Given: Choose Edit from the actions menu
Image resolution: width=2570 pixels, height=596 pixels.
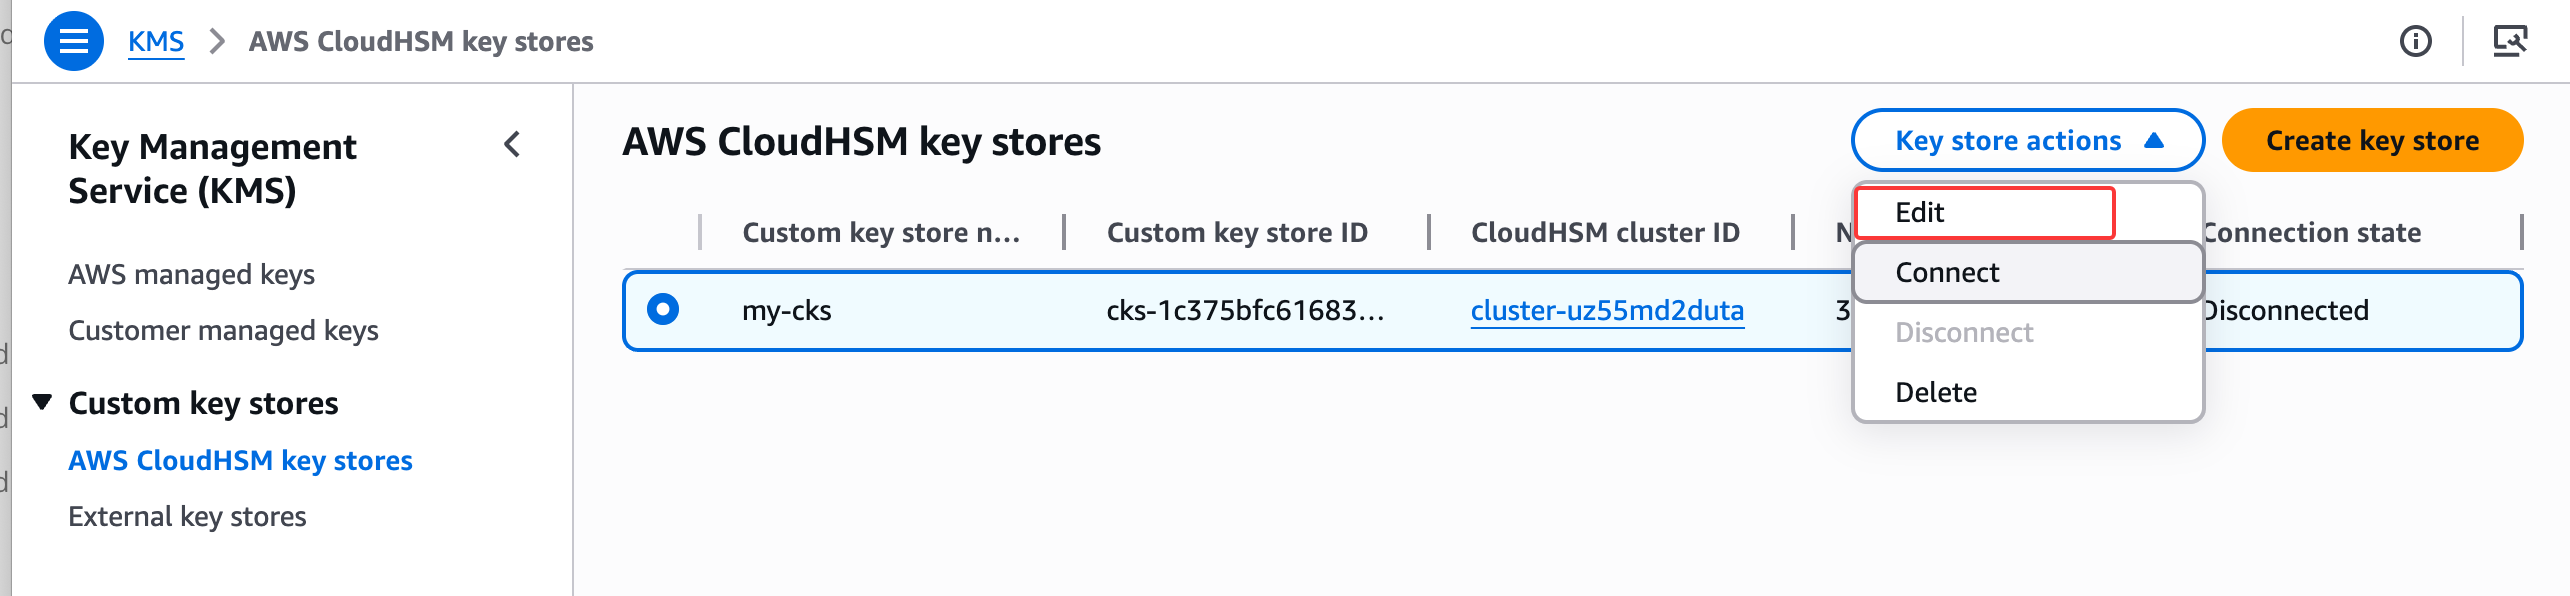Looking at the screenshot, I should click(x=1985, y=212).
